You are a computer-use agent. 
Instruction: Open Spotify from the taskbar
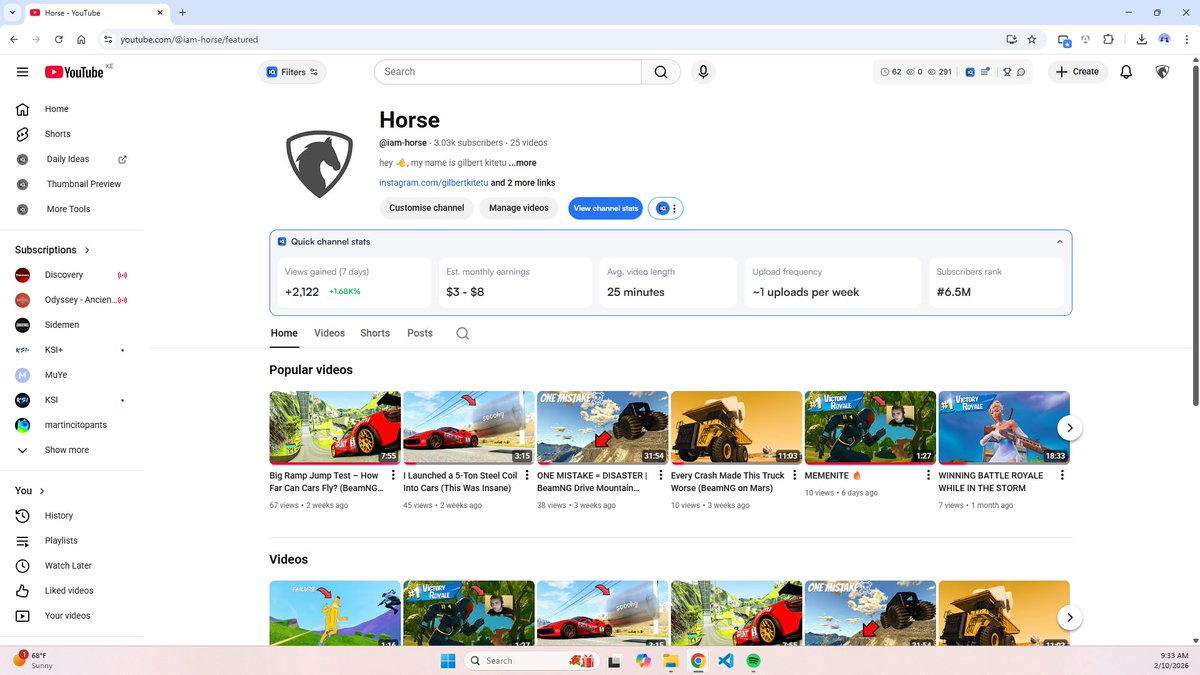tap(753, 661)
